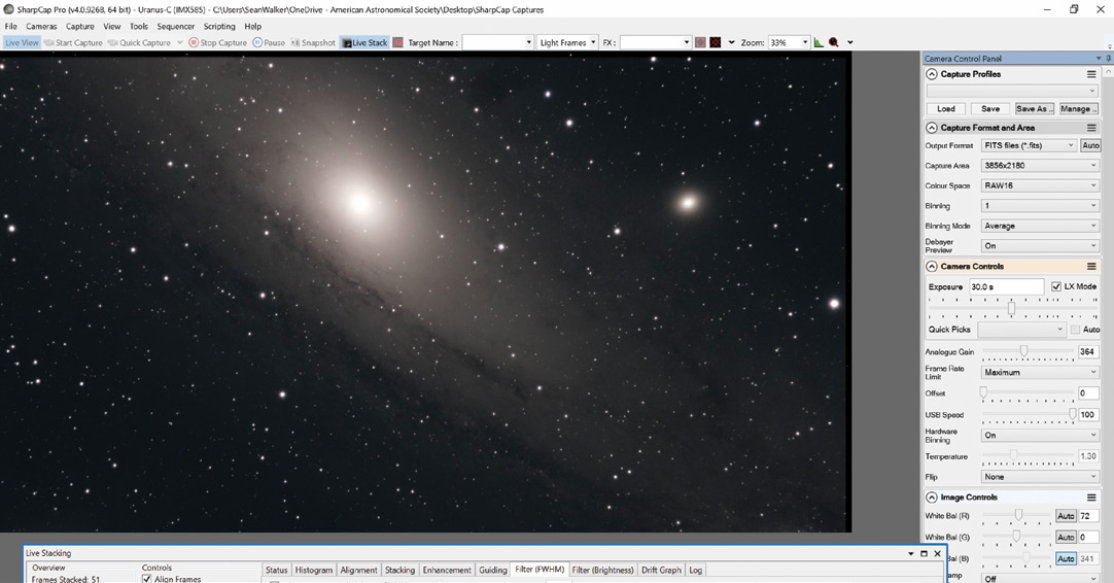Open the Capture Profiles hamburger menu

(1091, 74)
